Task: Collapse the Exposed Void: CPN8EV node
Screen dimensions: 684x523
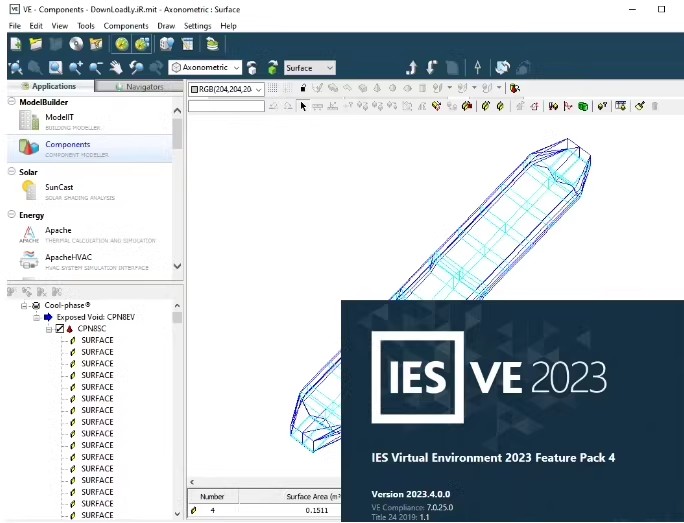Action: tap(37, 317)
